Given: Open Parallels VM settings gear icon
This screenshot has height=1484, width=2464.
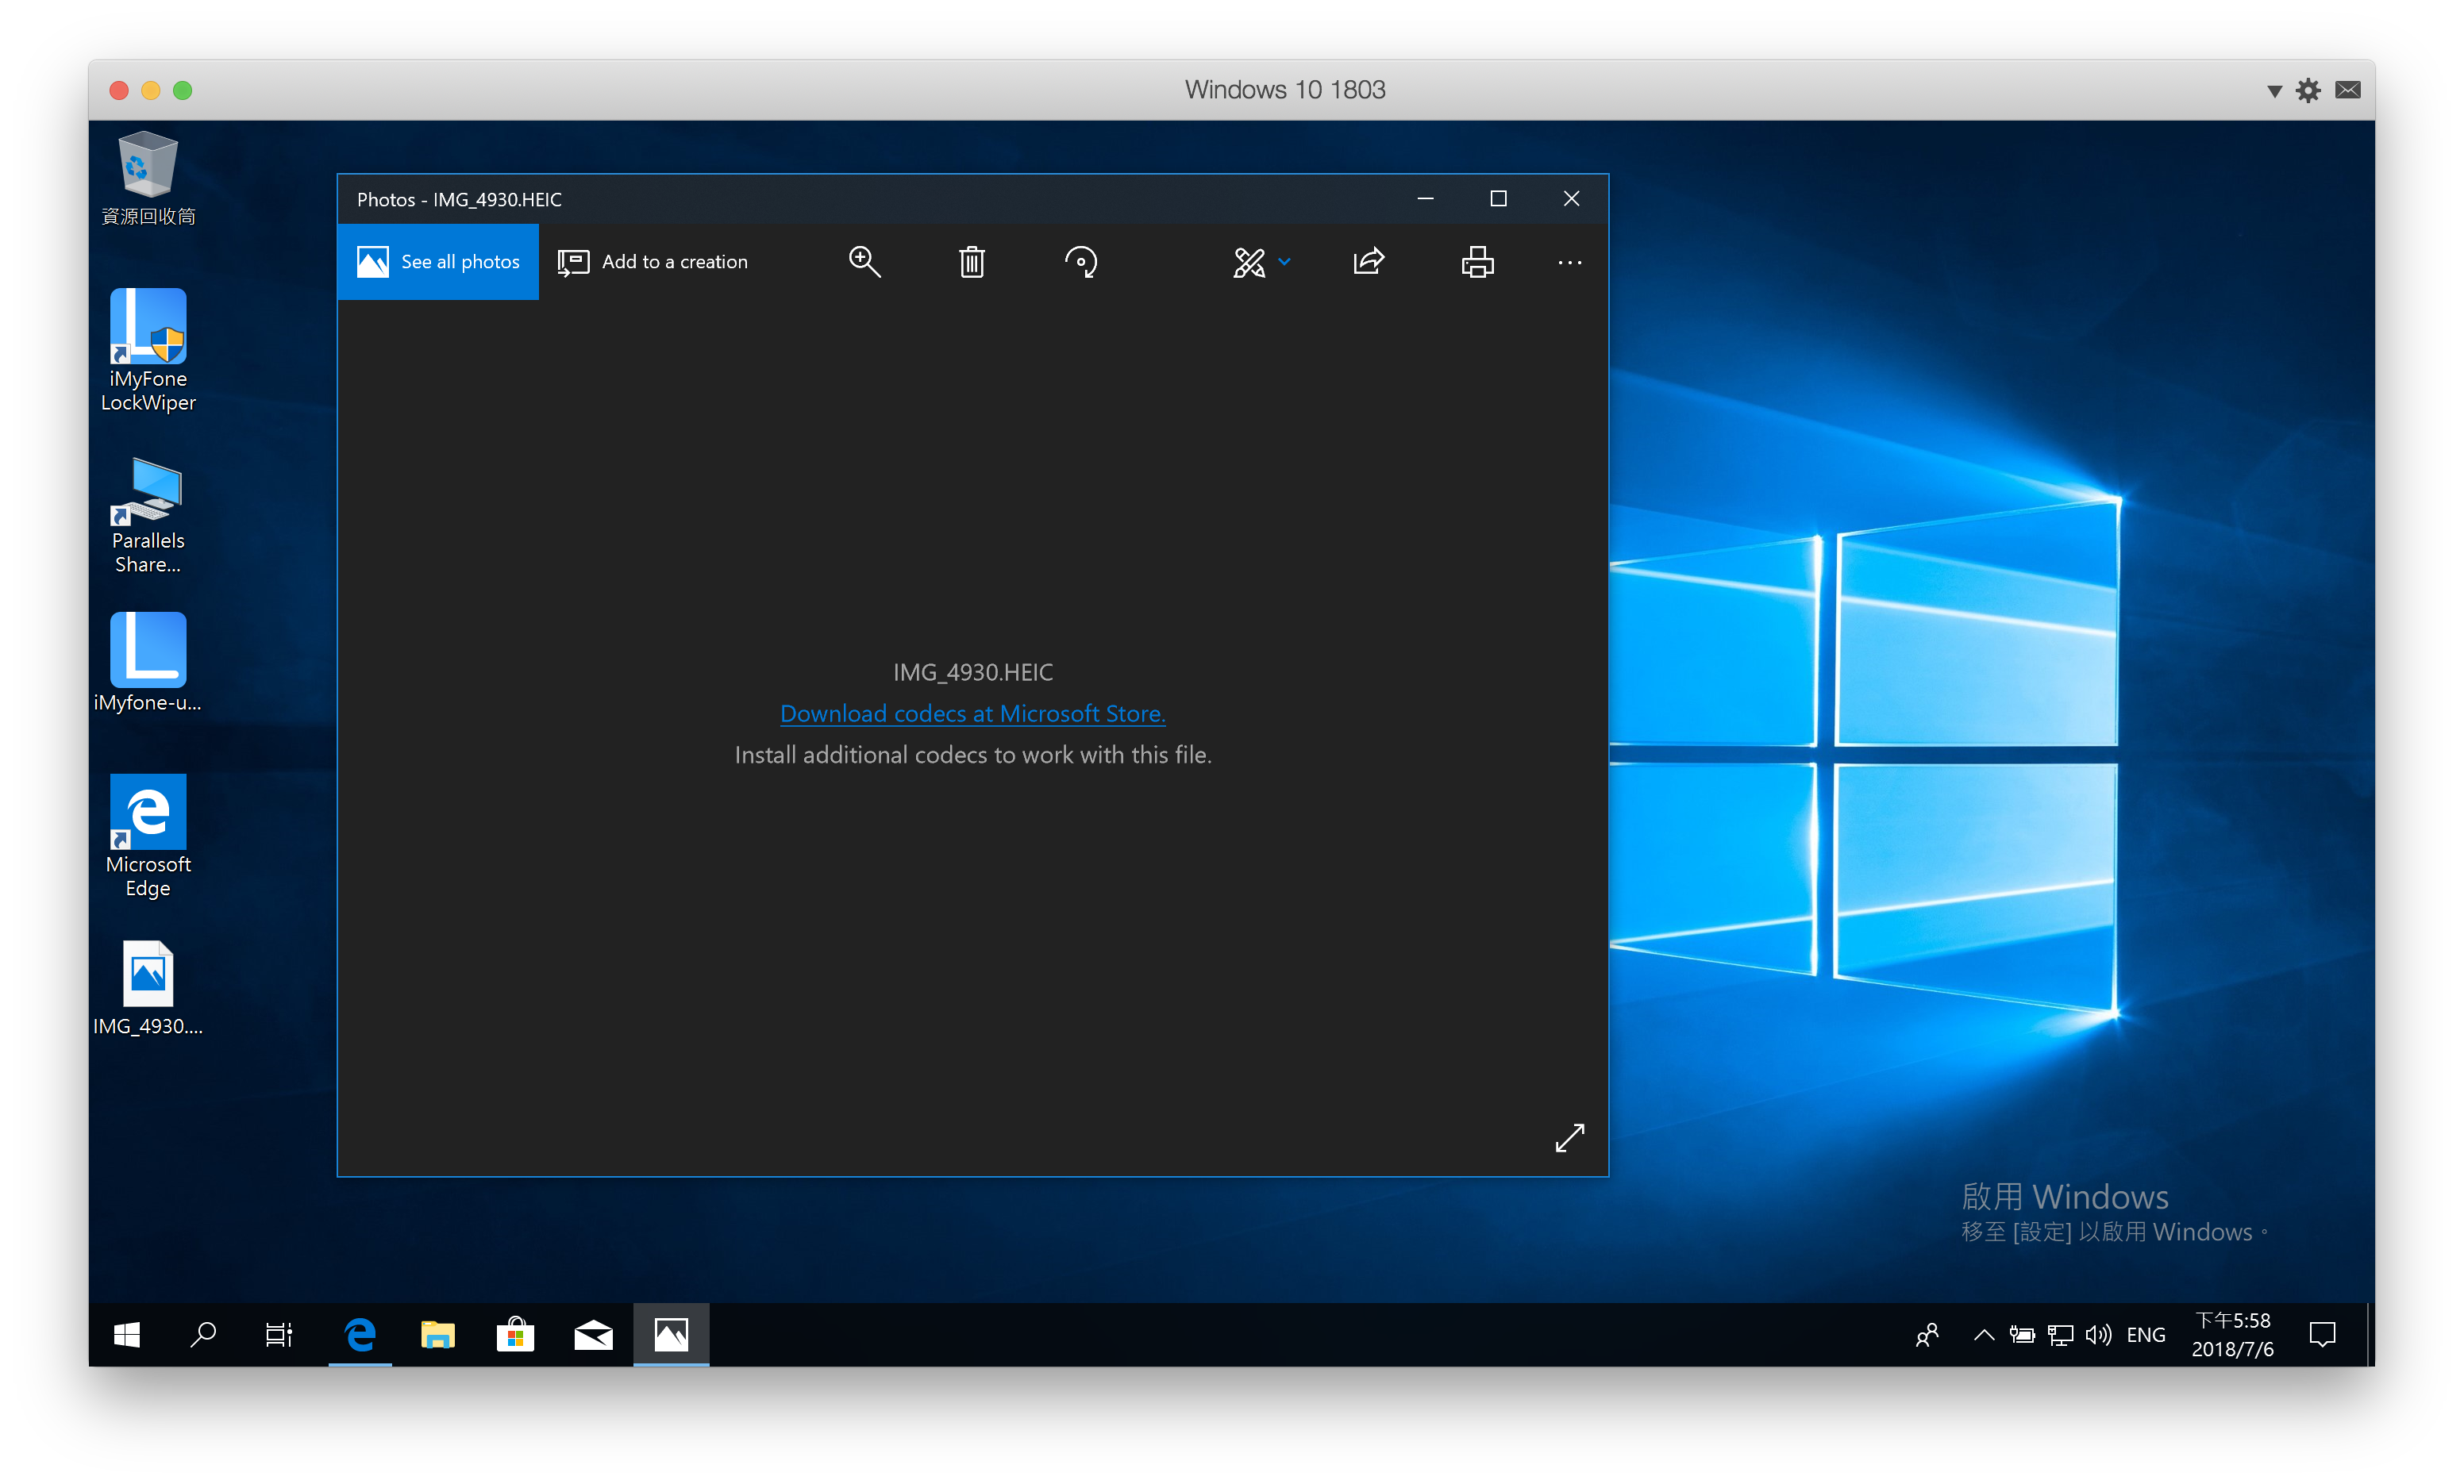Looking at the screenshot, I should tap(2308, 91).
